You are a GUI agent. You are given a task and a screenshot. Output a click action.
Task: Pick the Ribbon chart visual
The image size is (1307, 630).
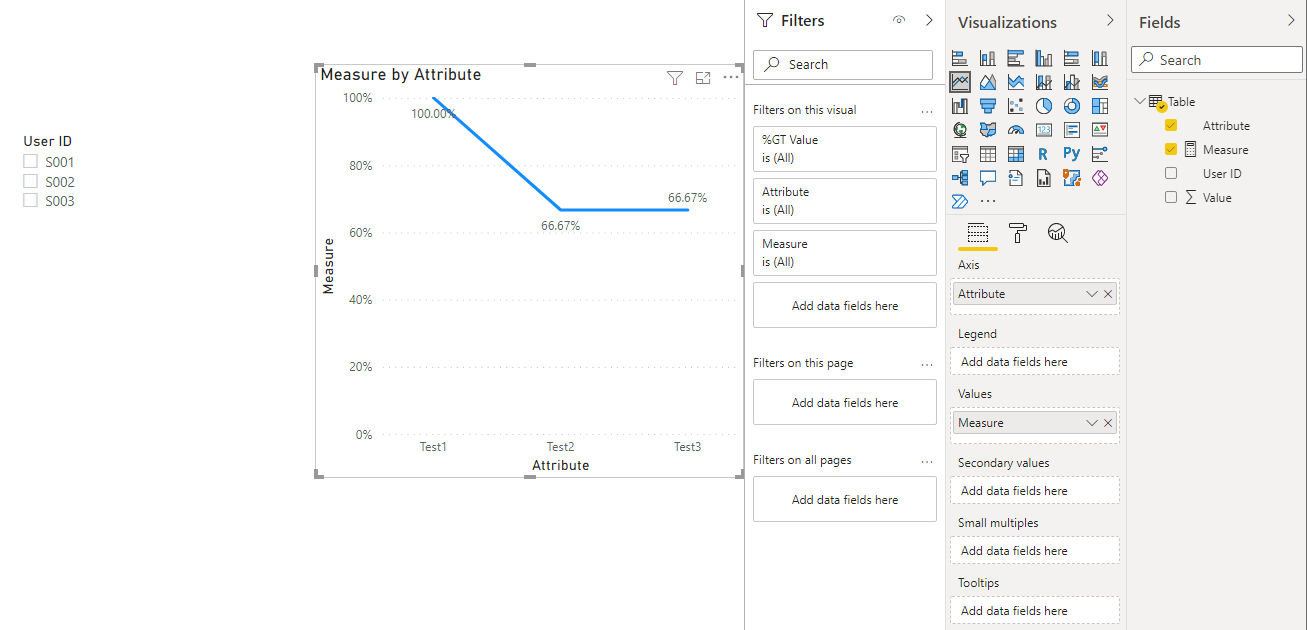1100,81
